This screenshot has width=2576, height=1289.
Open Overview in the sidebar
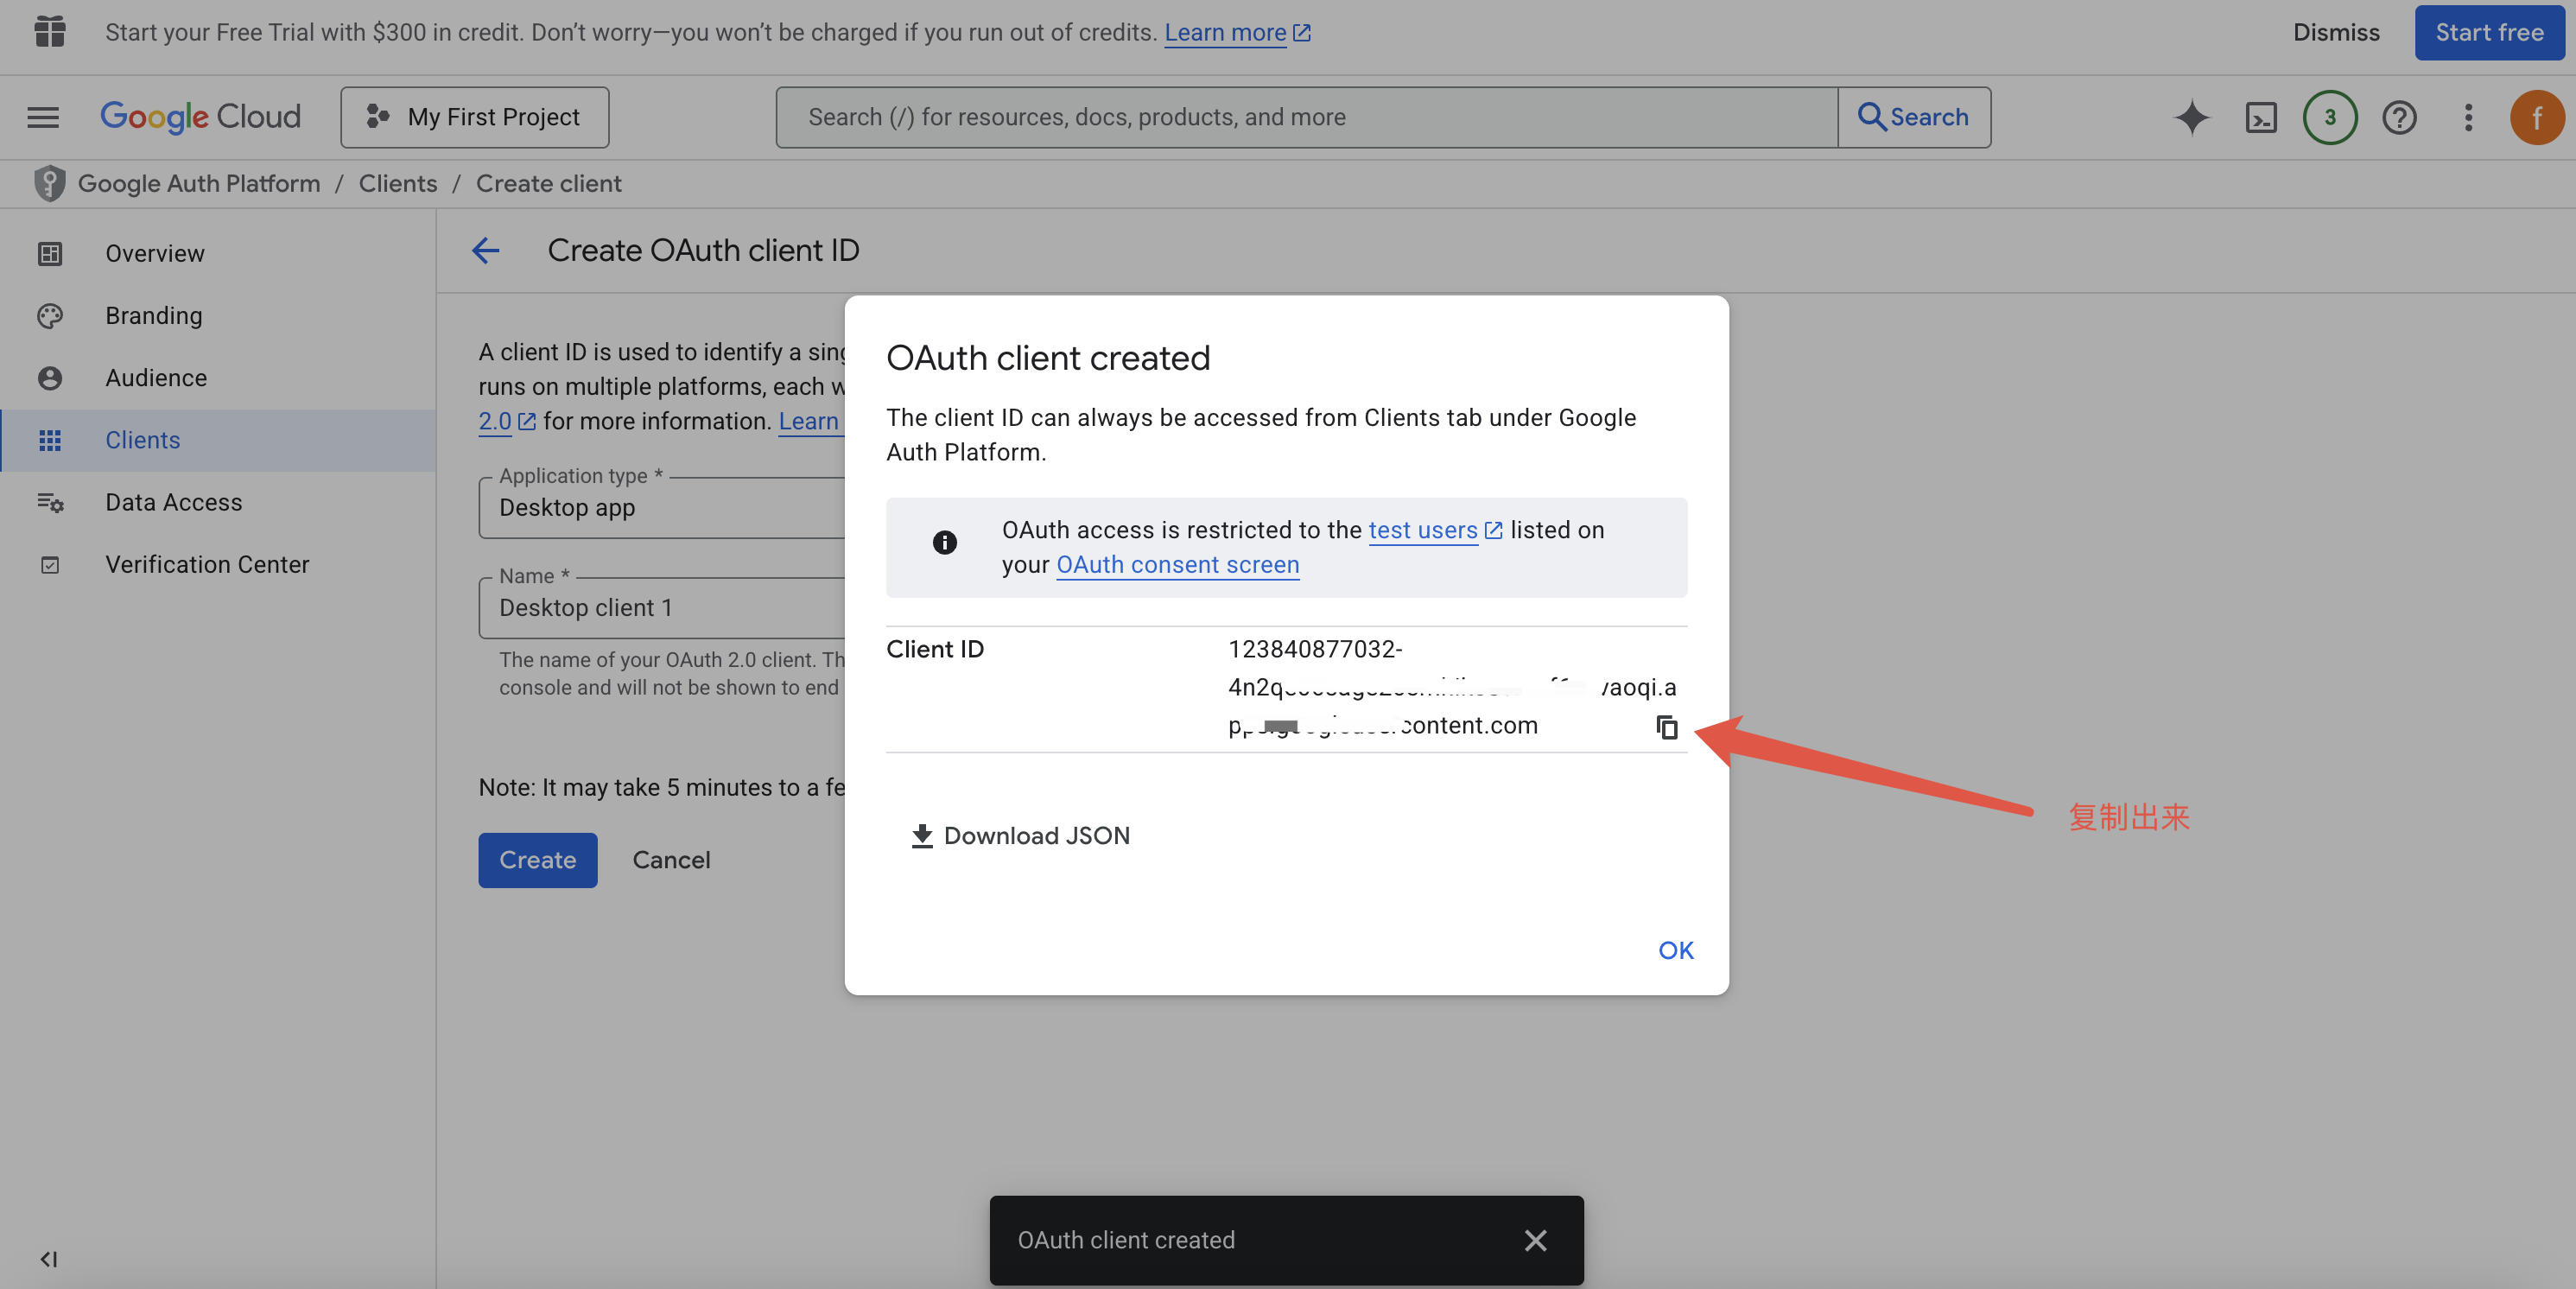click(218, 253)
